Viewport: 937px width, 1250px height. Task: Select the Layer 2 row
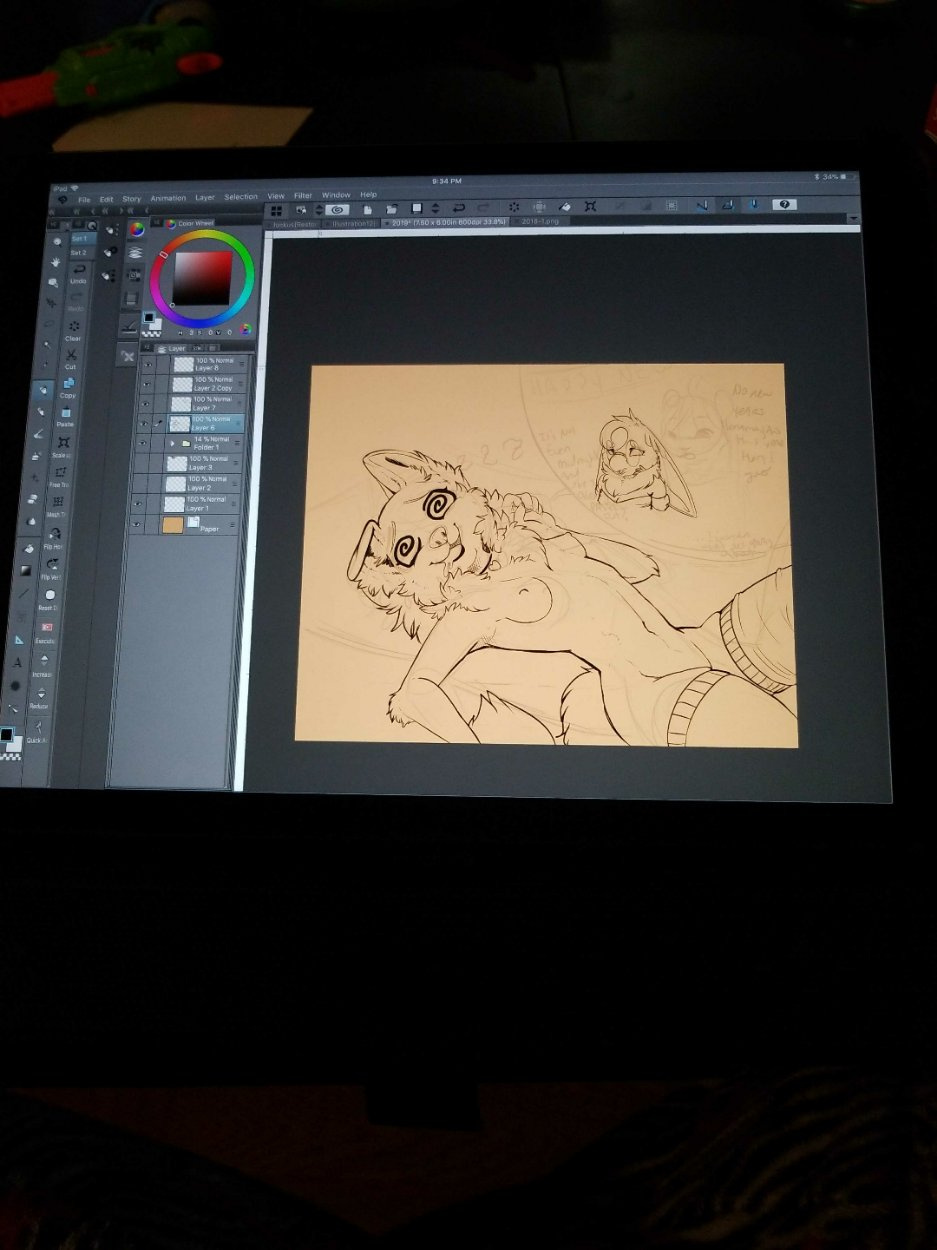[x=187, y=484]
